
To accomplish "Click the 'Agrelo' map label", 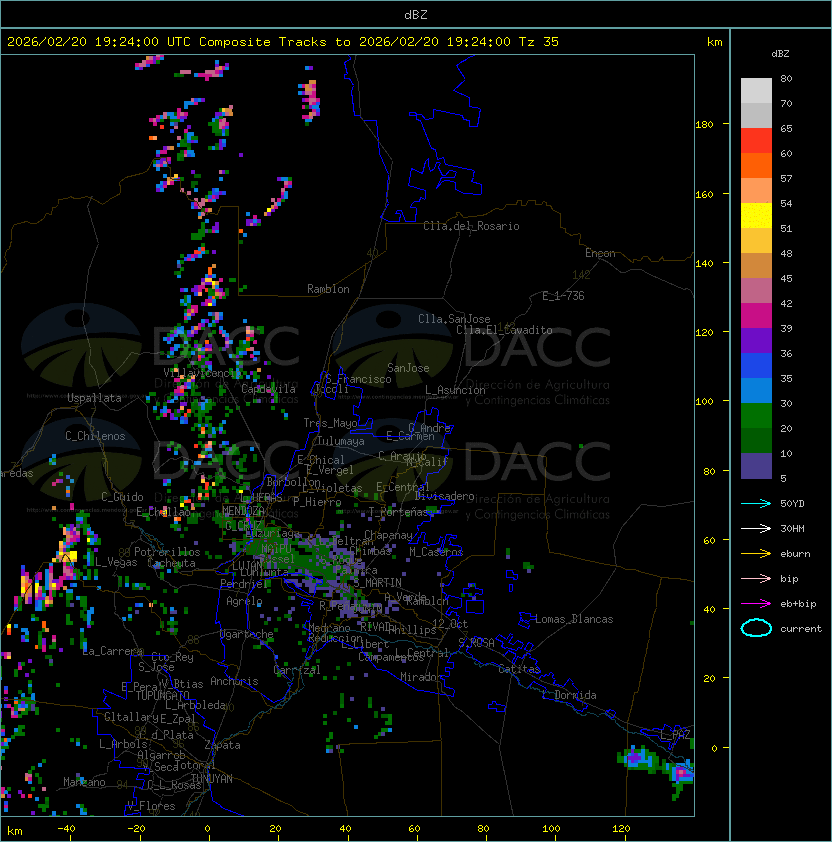I will coord(244,601).
